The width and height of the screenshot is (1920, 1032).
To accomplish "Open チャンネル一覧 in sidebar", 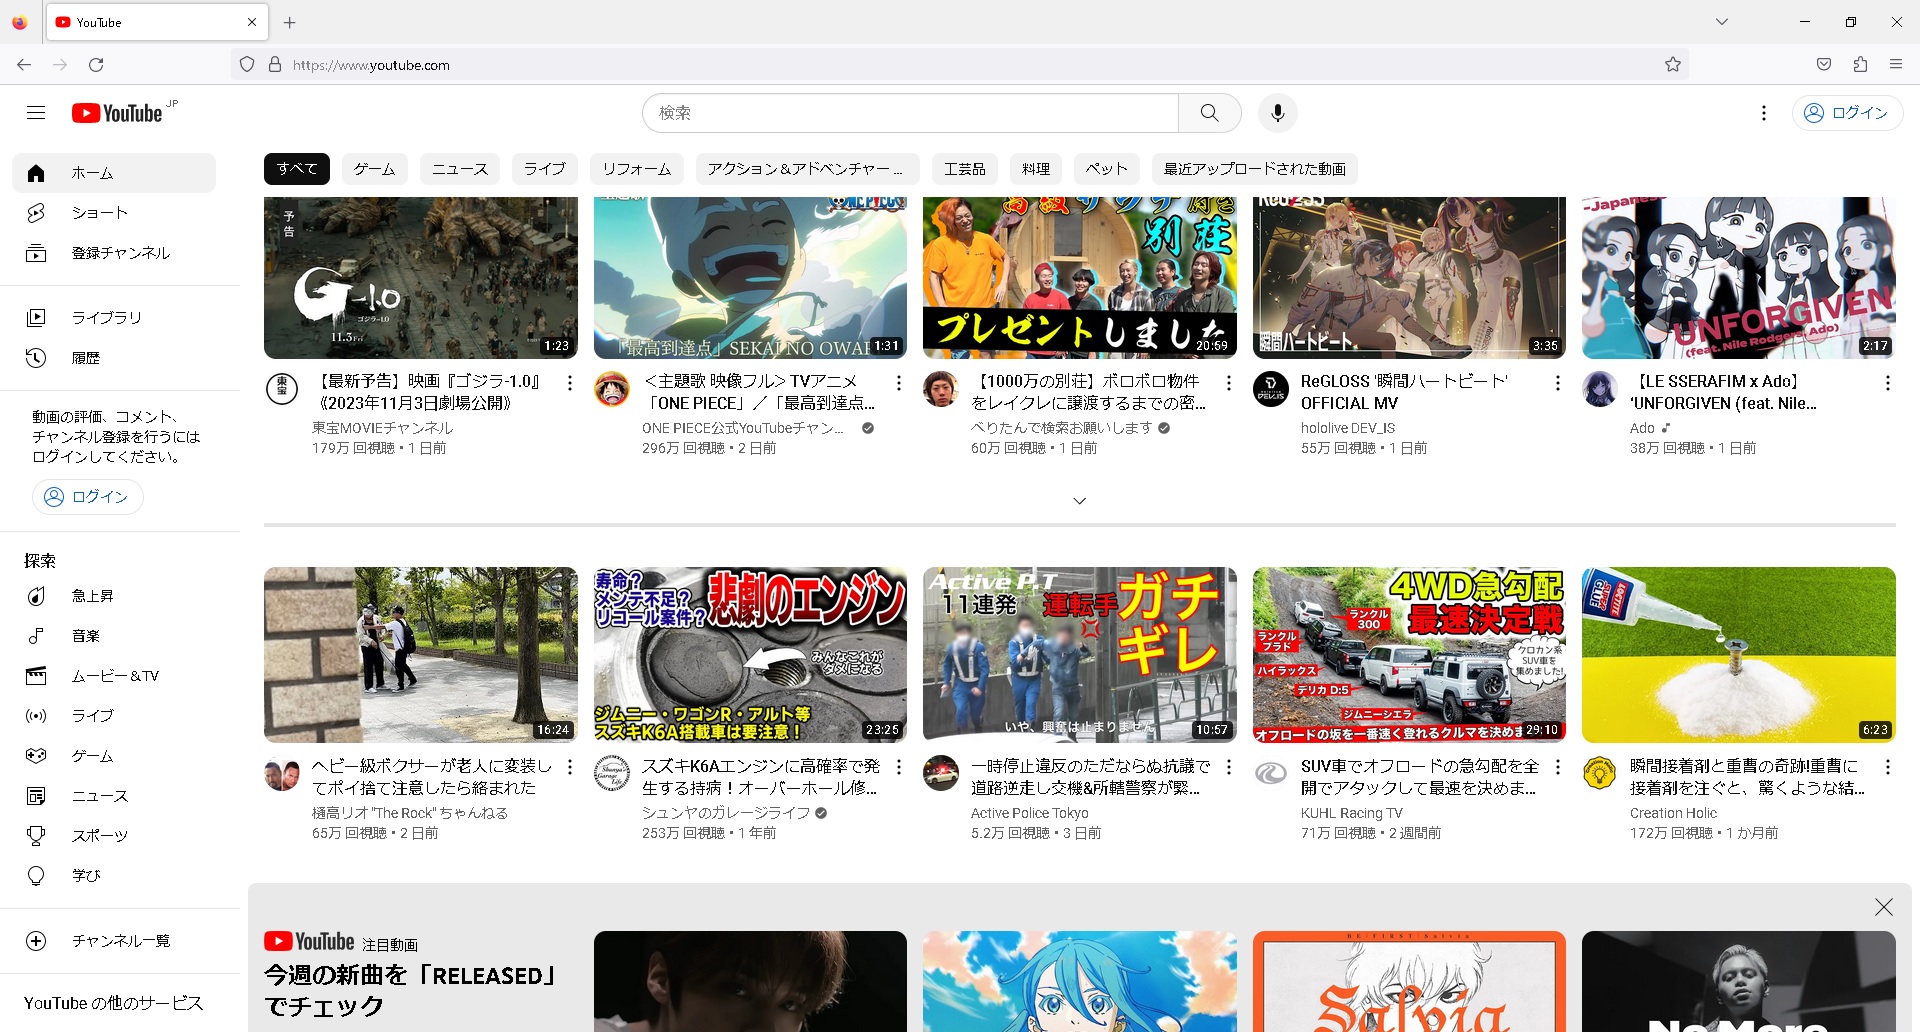I will 114,941.
